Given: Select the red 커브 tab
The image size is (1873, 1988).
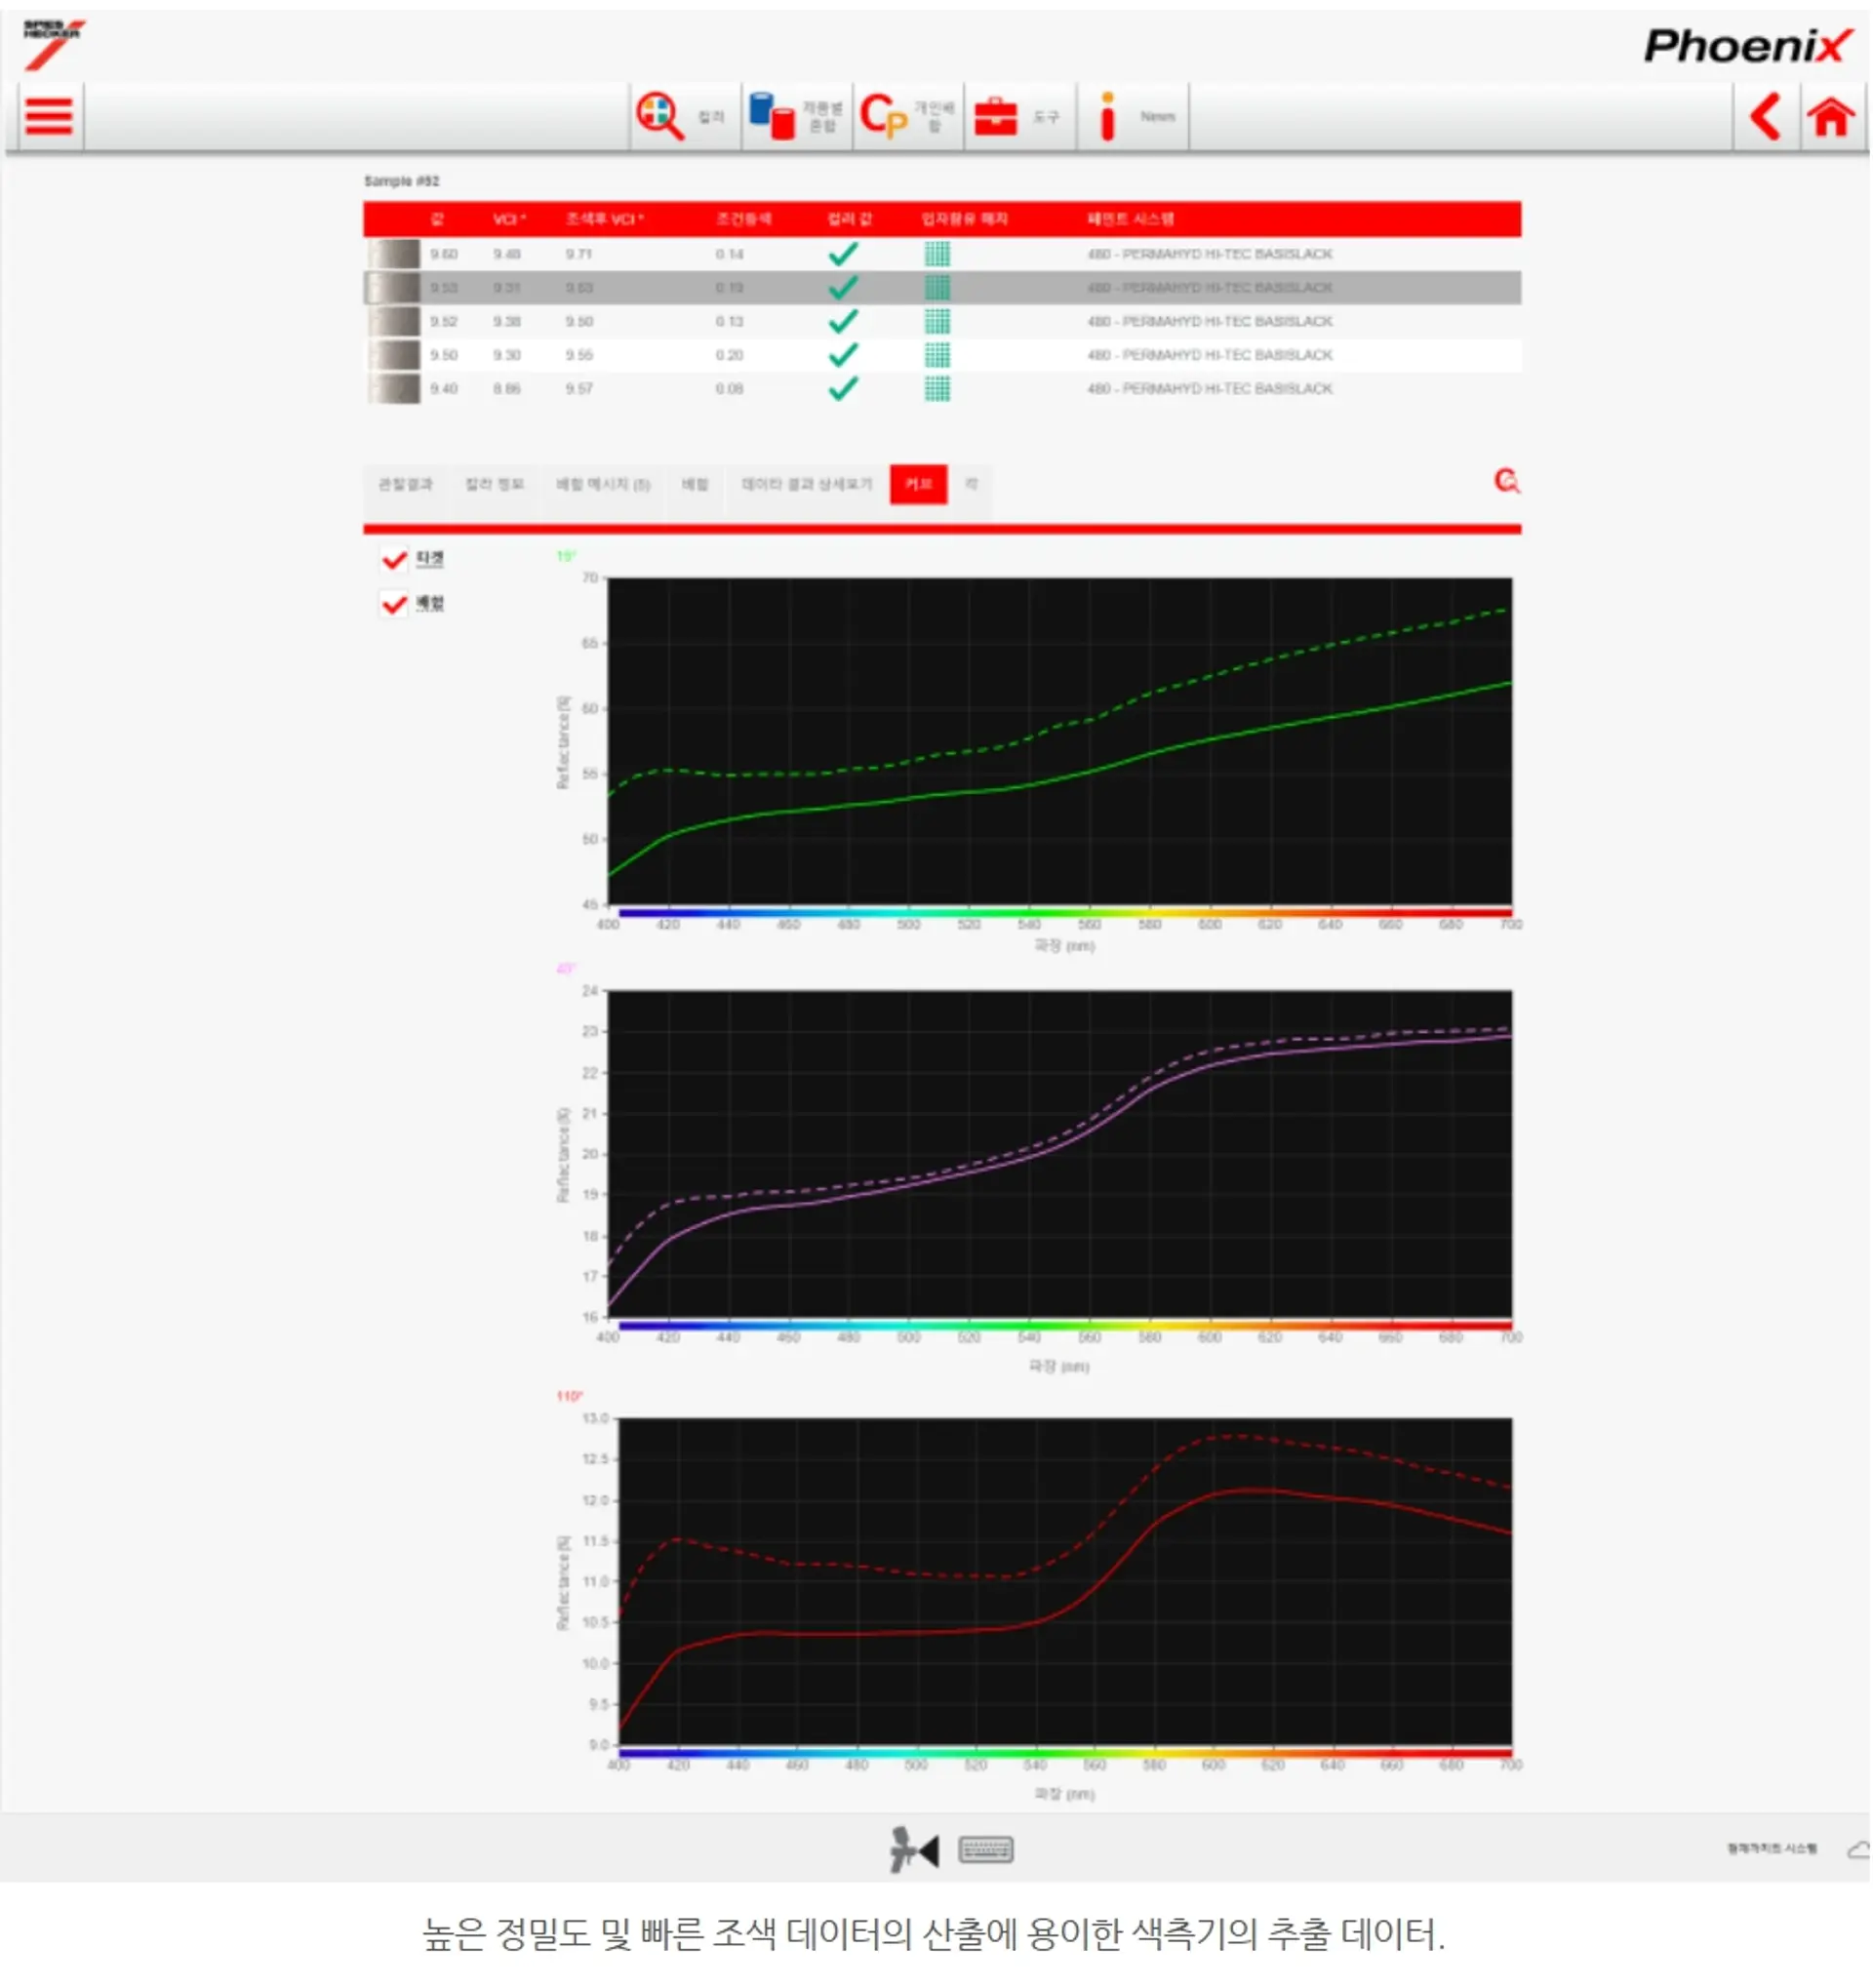Looking at the screenshot, I should [x=918, y=485].
